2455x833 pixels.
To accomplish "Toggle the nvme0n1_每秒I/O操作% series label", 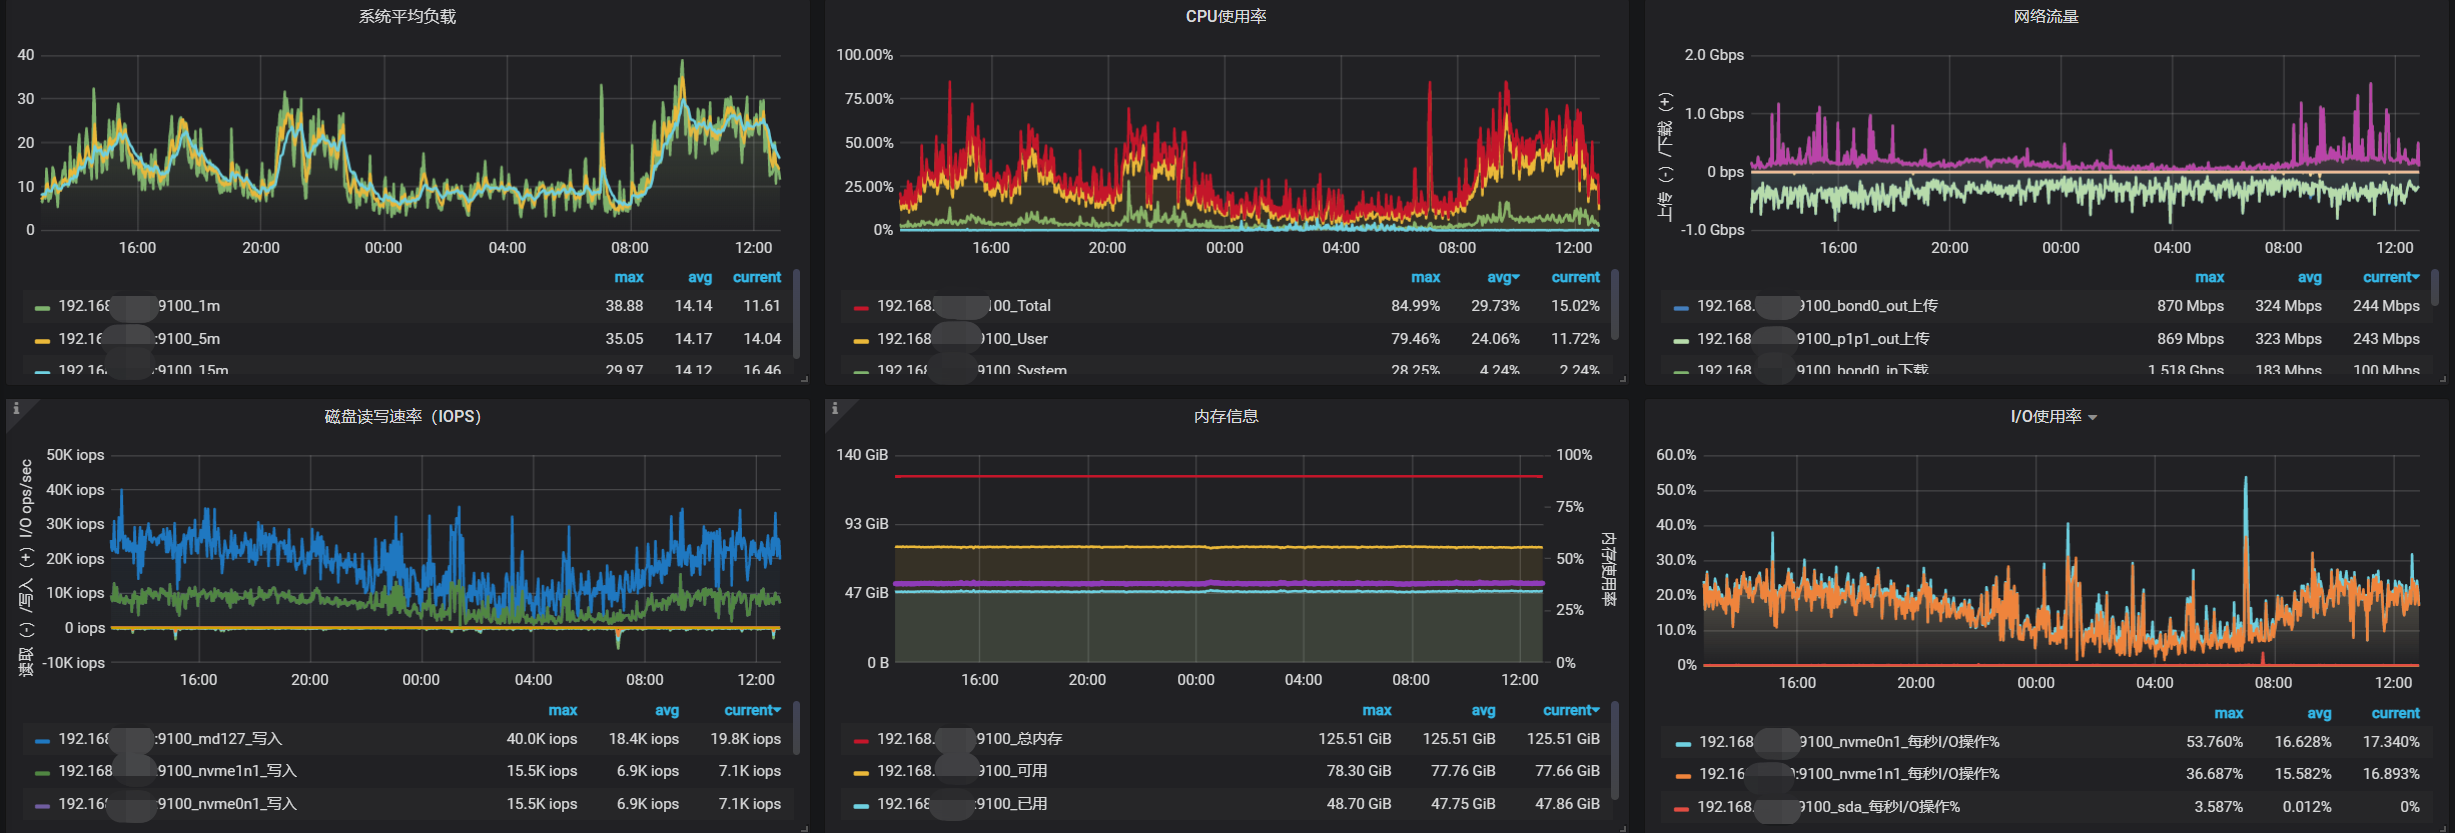I will 1849,742.
